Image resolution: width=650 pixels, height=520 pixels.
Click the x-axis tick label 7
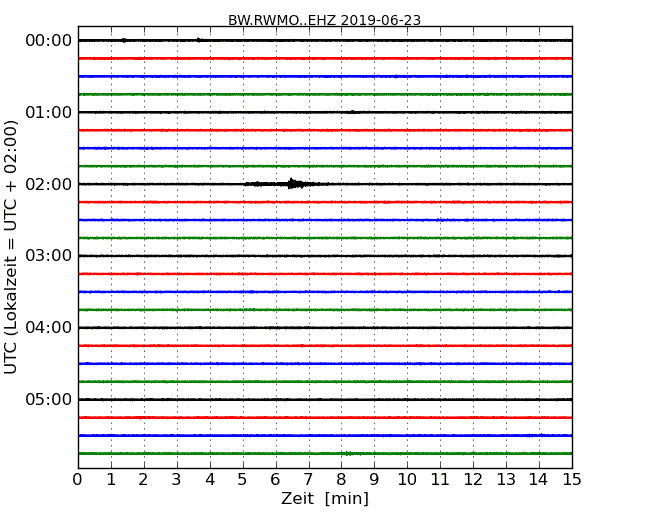point(308,480)
